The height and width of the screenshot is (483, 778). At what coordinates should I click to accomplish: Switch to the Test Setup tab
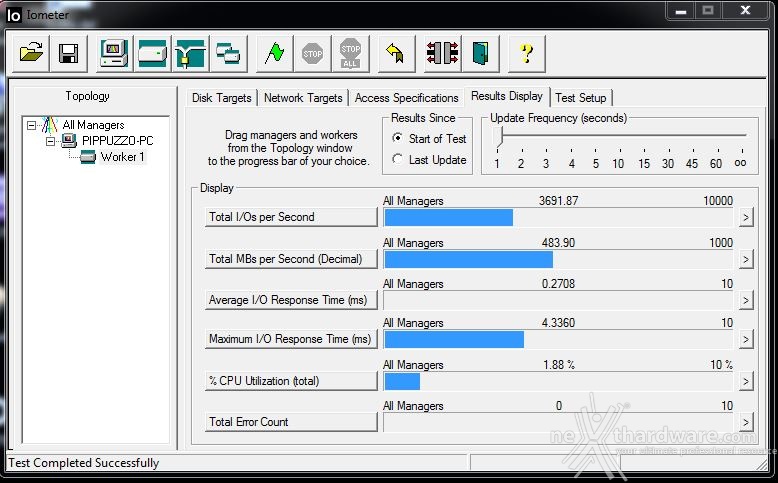coord(581,98)
